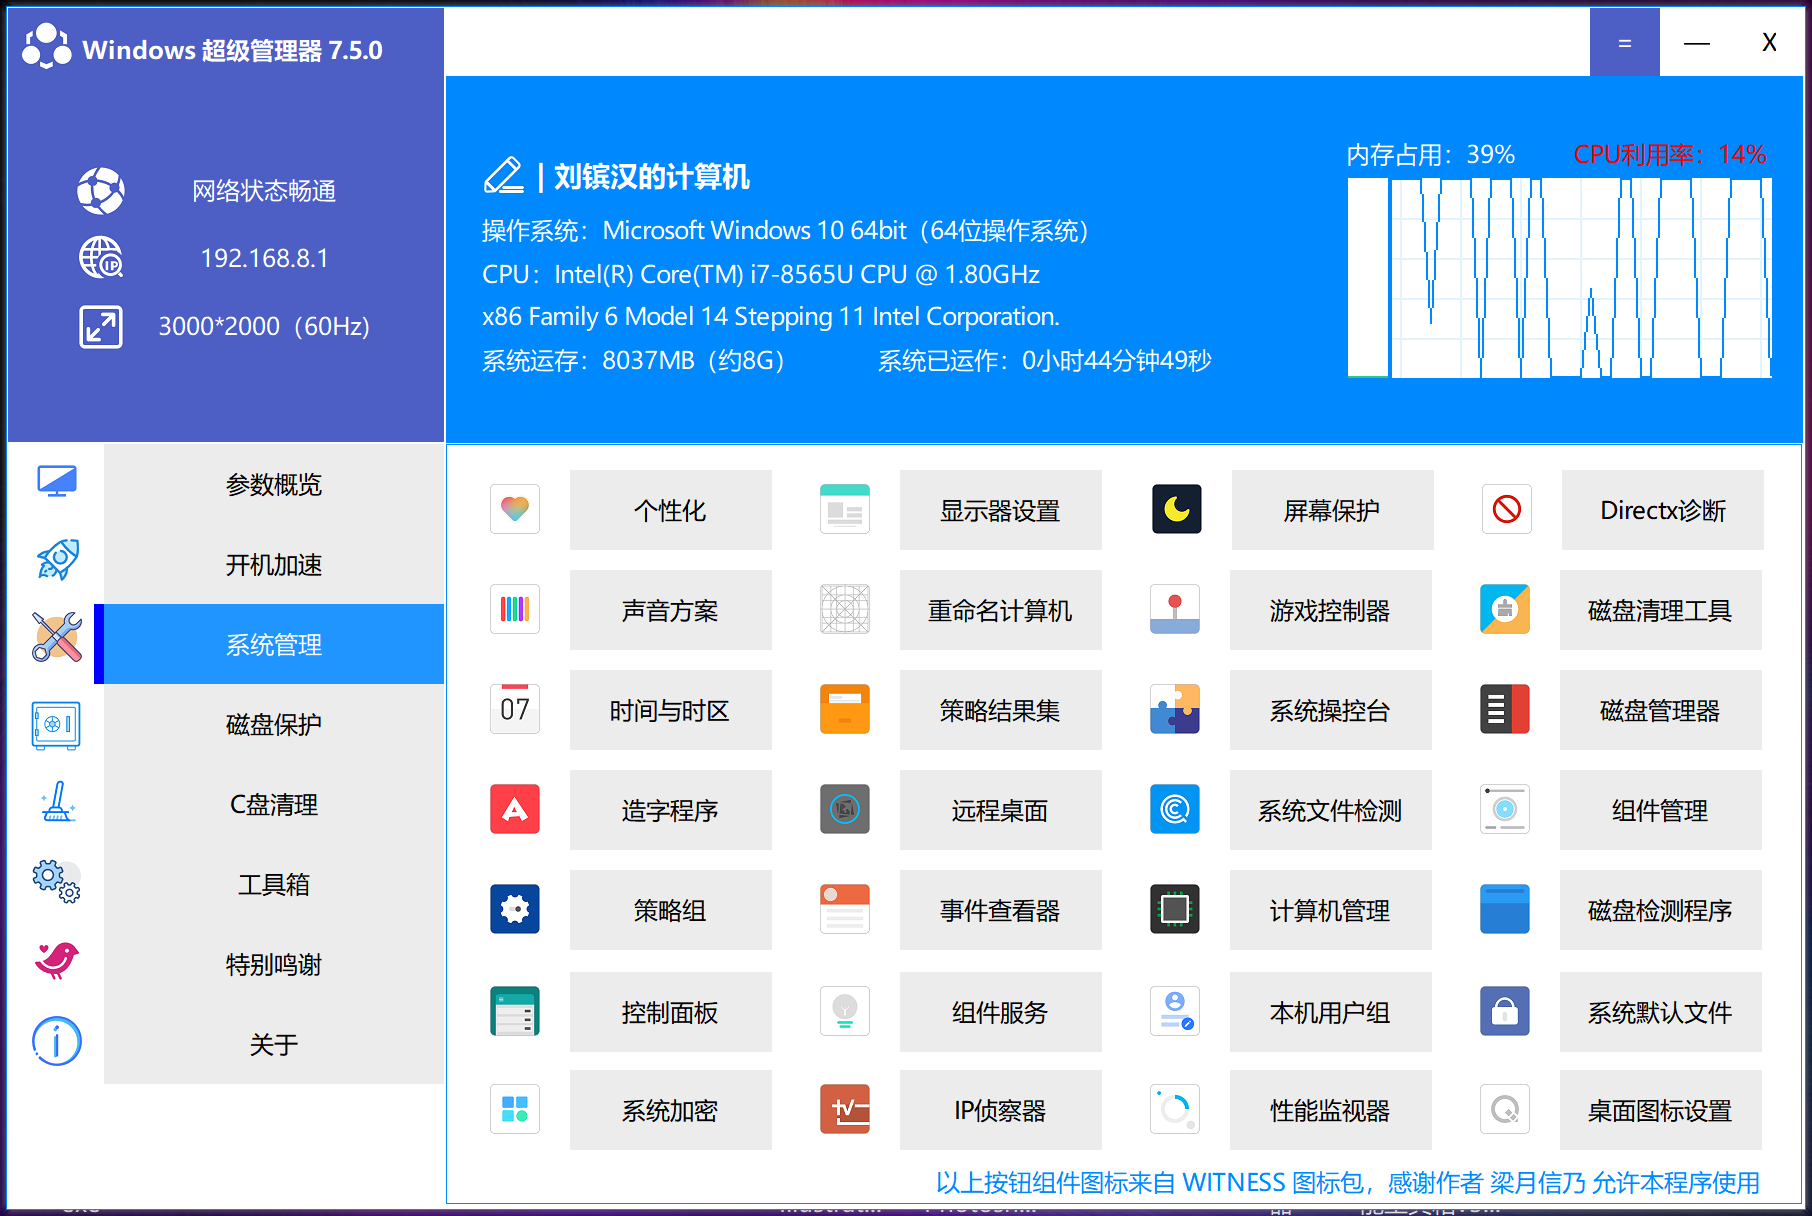Click the red prohibited icon beside Directx诊断
This screenshot has width=1812, height=1216.
coord(1507,509)
